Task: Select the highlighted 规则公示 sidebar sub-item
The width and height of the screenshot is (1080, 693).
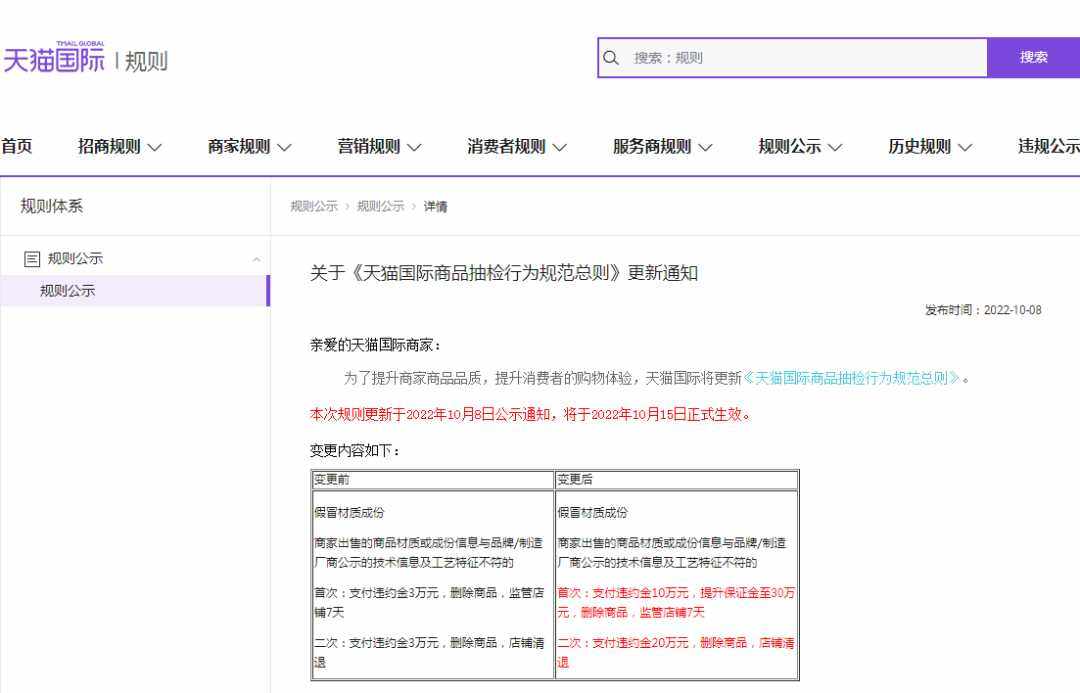Action: (135, 291)
